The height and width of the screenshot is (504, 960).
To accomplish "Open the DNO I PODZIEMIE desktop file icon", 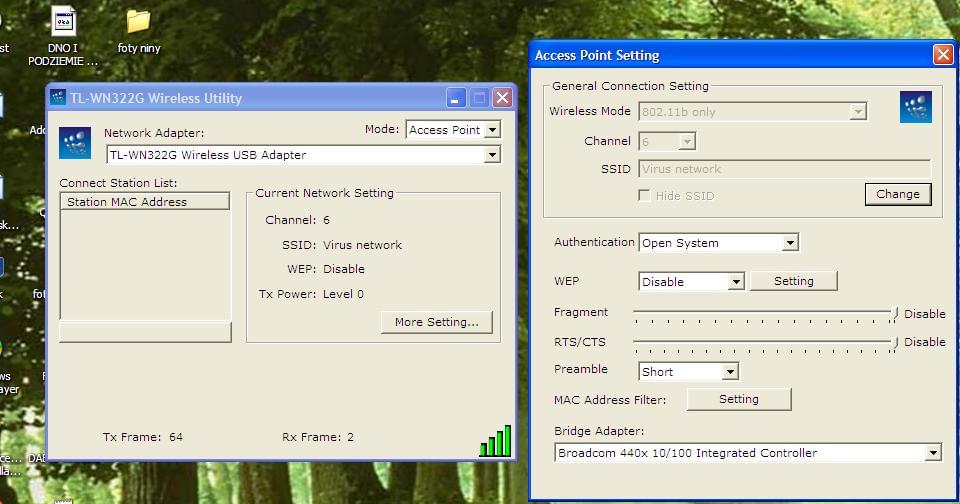I will click(x=63, y=36).
